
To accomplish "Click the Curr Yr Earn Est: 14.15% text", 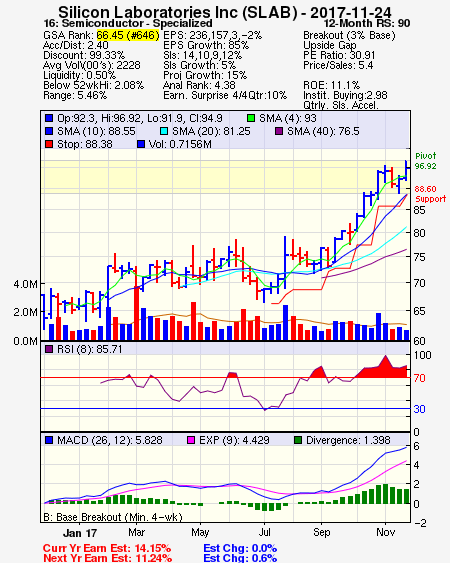I will point(107,548).
